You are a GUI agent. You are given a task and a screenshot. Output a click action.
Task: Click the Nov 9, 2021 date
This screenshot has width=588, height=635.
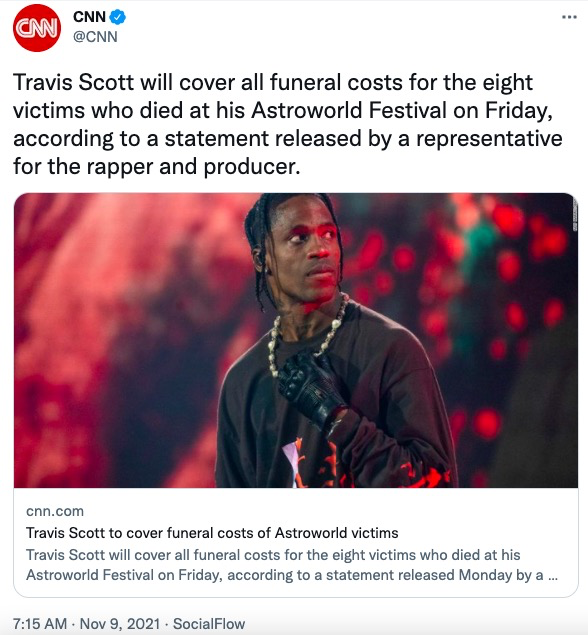click(x=120, y=624)
